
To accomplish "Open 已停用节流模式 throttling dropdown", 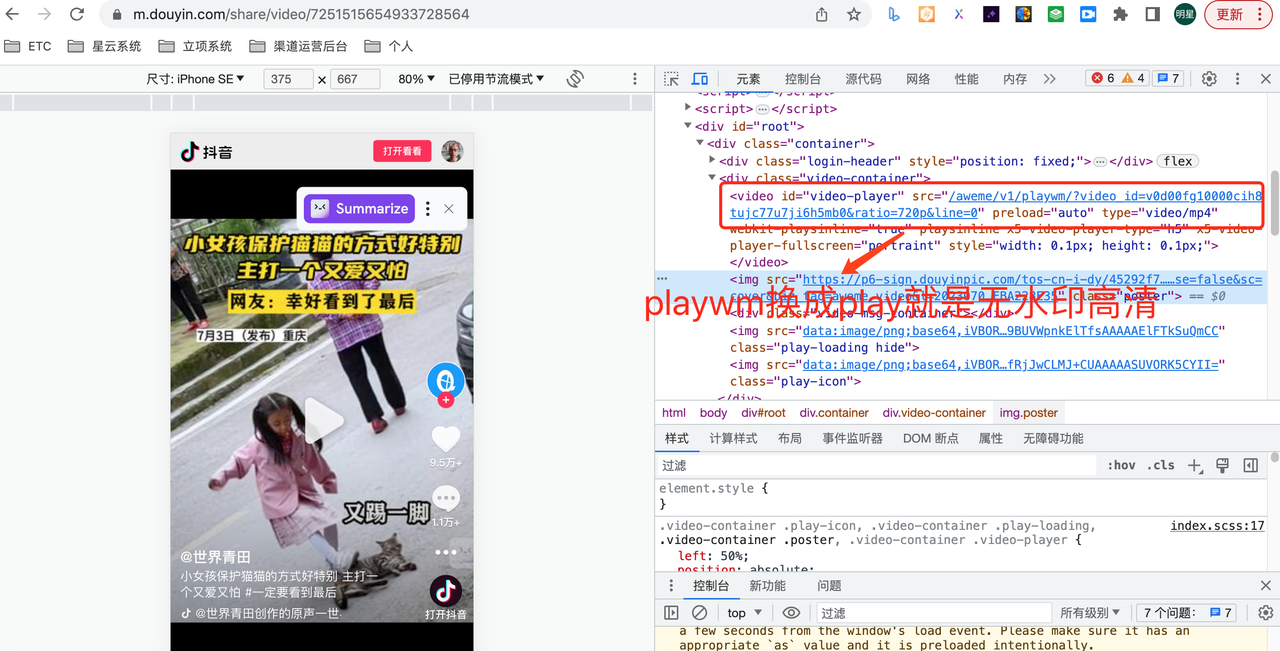I will click(x=496, y=79).
